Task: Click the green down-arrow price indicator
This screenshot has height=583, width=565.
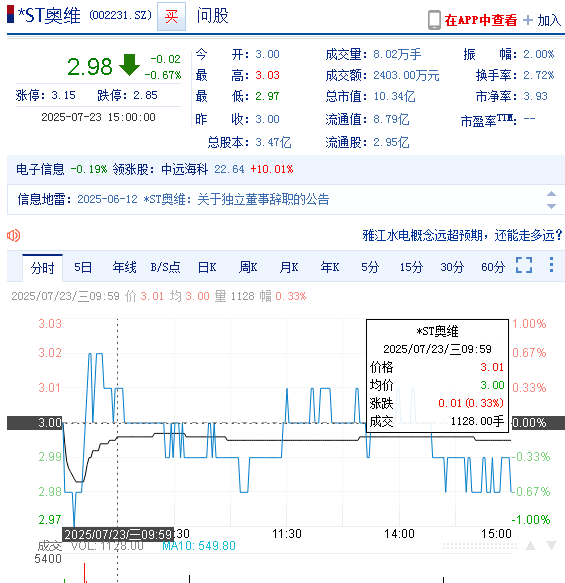Action: (129, 65)
